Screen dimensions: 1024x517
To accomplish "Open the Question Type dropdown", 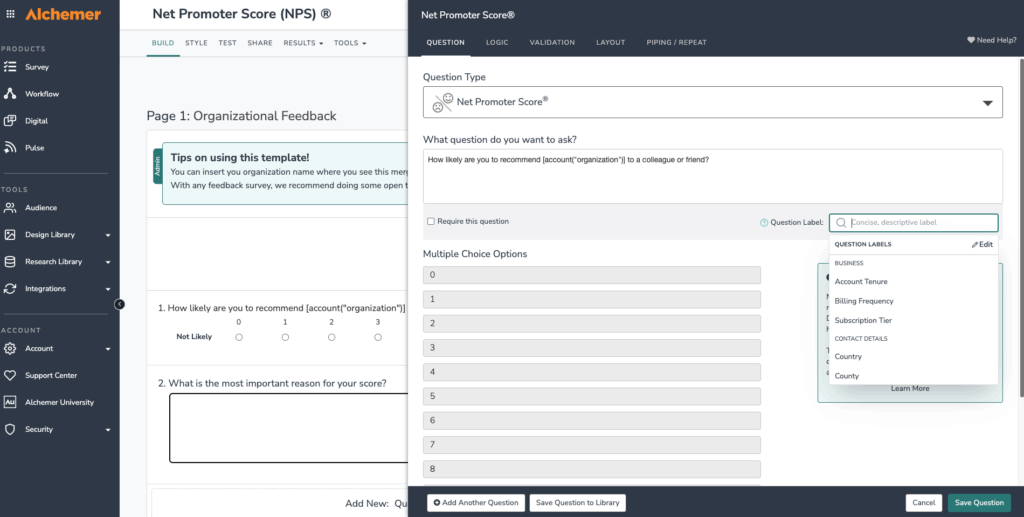I will pos(712,102).
